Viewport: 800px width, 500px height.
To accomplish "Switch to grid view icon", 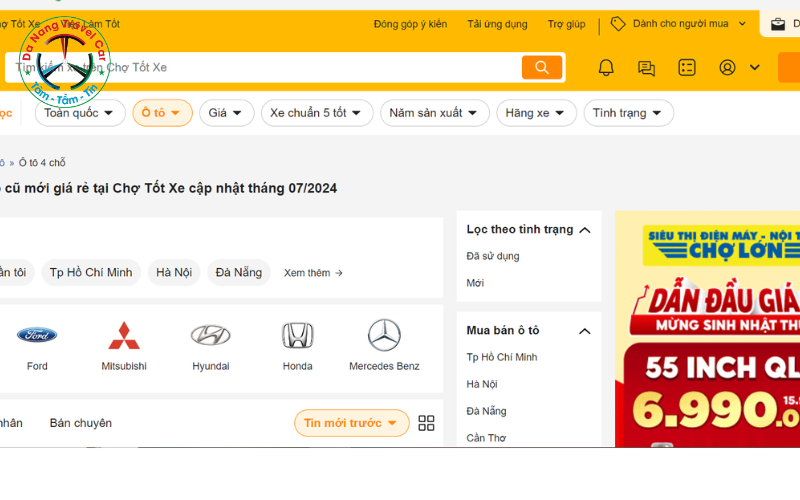I will [x=427, y=423].
